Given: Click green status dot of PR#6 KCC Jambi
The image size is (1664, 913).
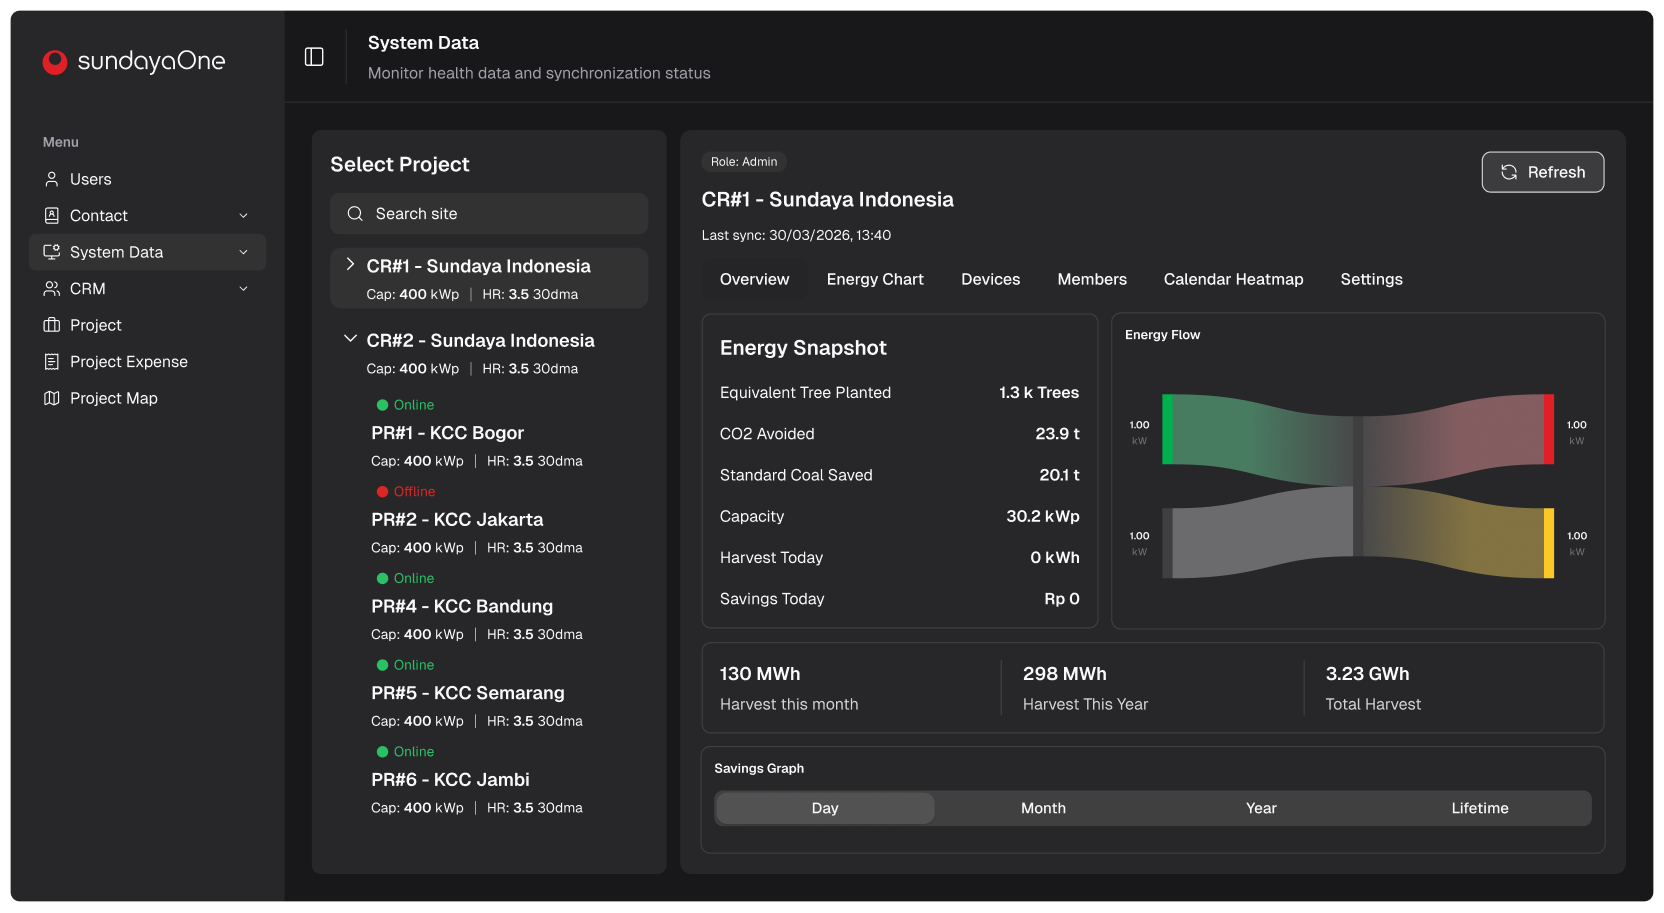Looking at the screenshot, I should [382, 752].
